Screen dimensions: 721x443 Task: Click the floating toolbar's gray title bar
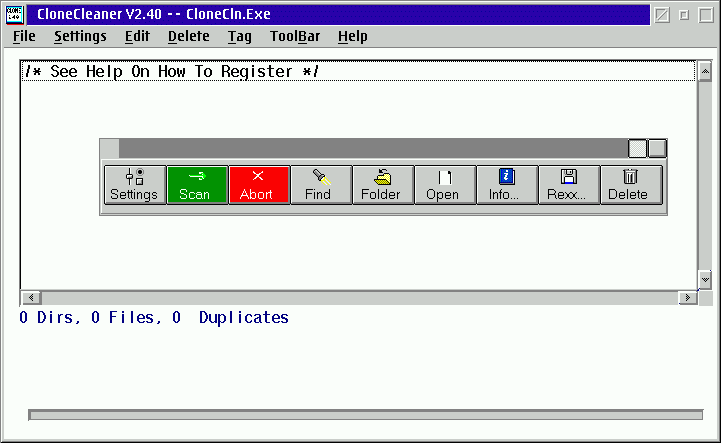(x=373, y=148)
